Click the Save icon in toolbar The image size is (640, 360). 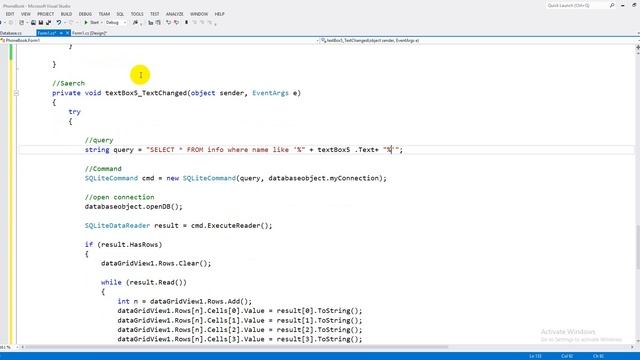(41, 22)
